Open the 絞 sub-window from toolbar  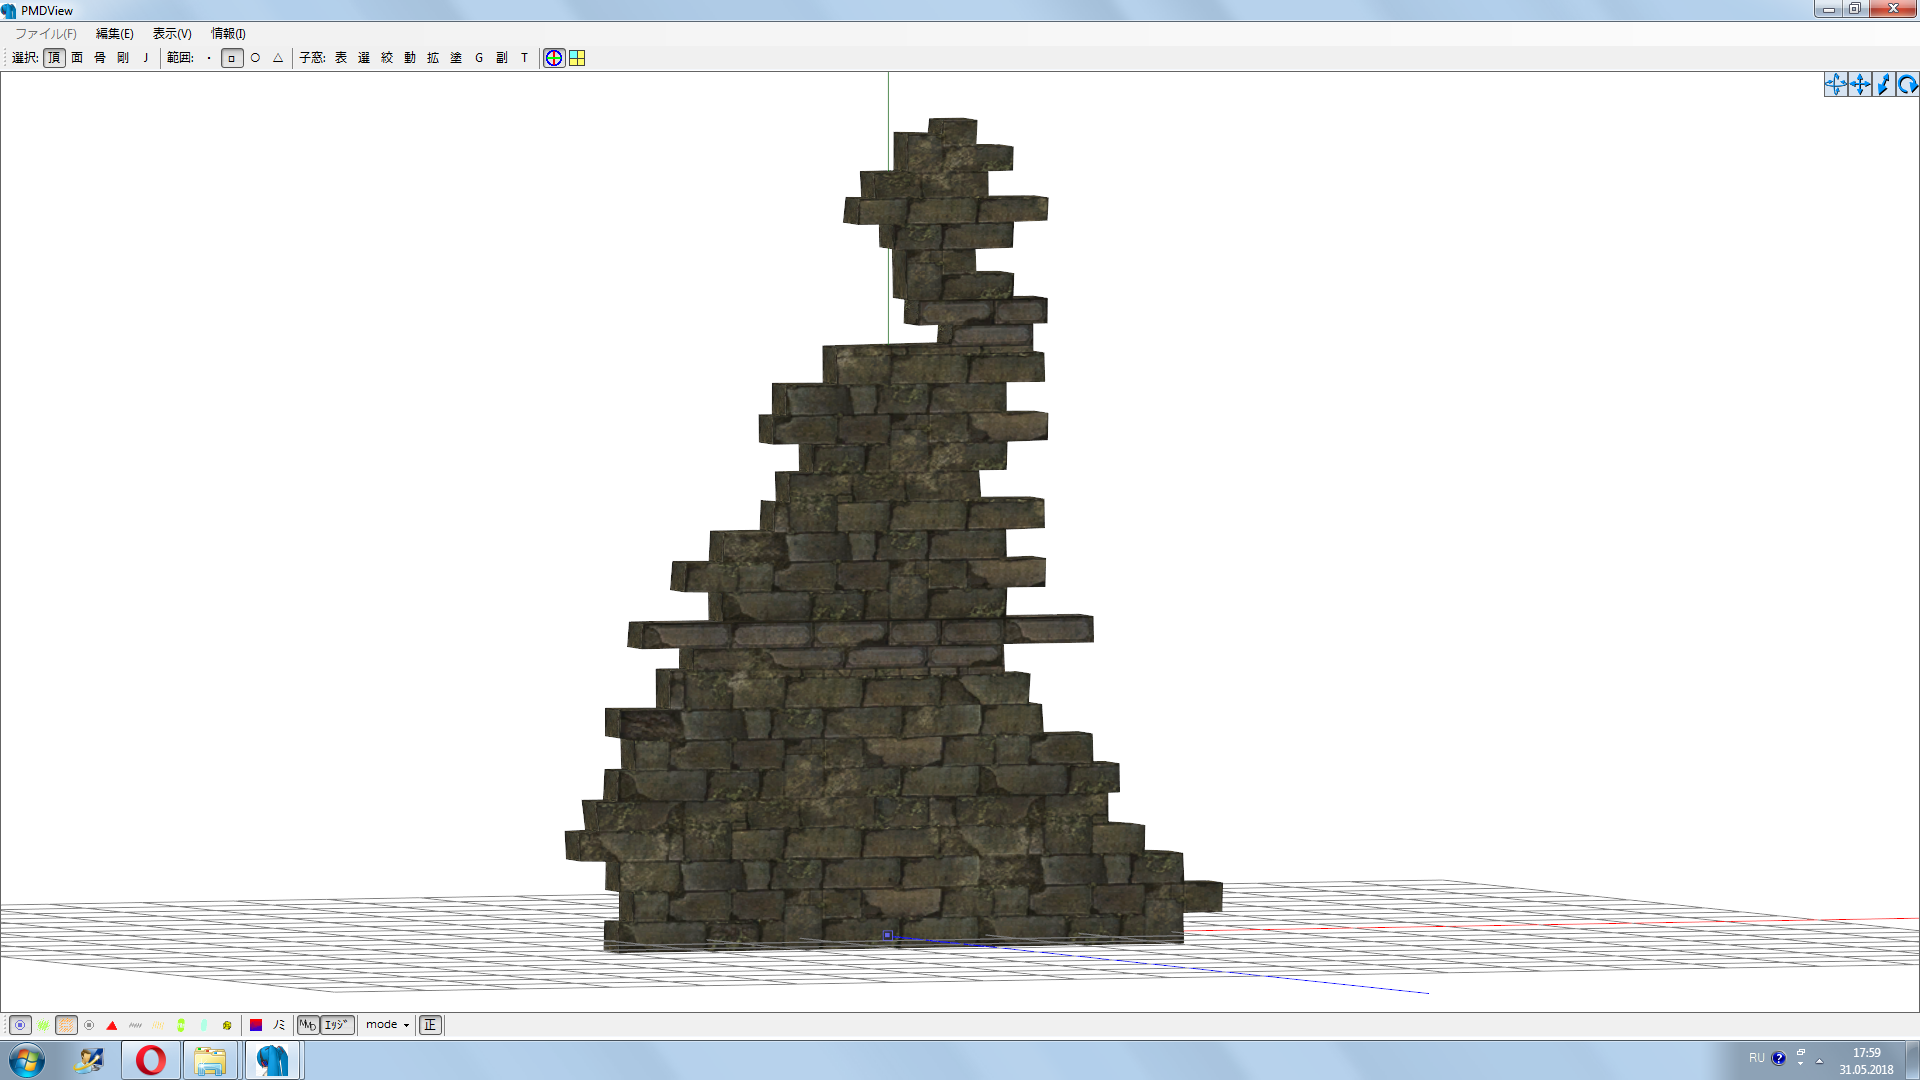pos(387,58)
